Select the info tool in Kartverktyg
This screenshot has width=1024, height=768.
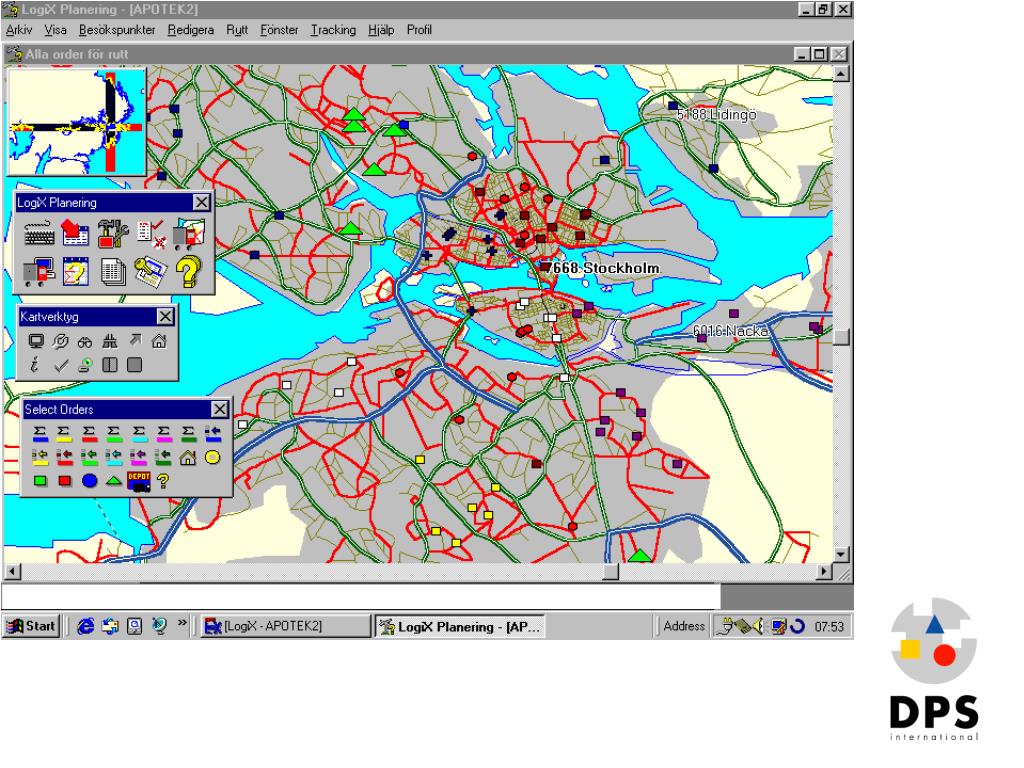coord(35,365)
